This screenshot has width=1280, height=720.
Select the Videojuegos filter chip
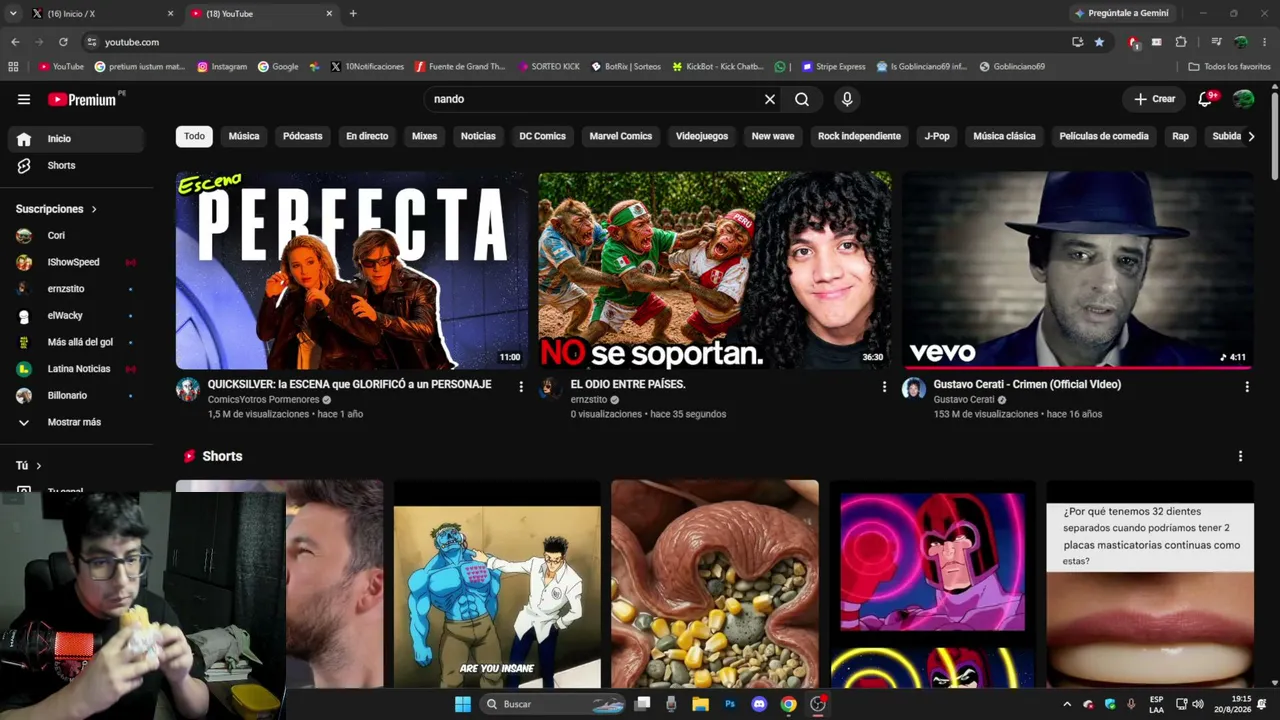702,136
